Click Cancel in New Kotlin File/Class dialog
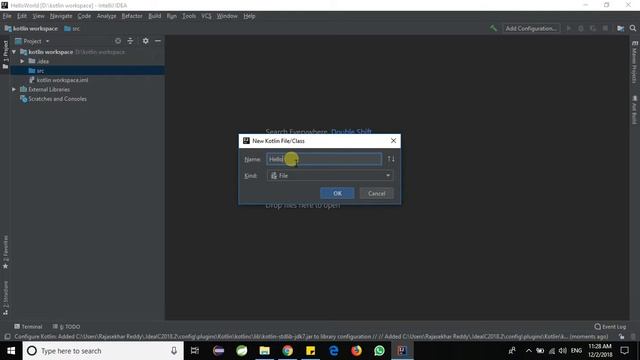Viewport: 640px width, 360px height. (376, 193)
